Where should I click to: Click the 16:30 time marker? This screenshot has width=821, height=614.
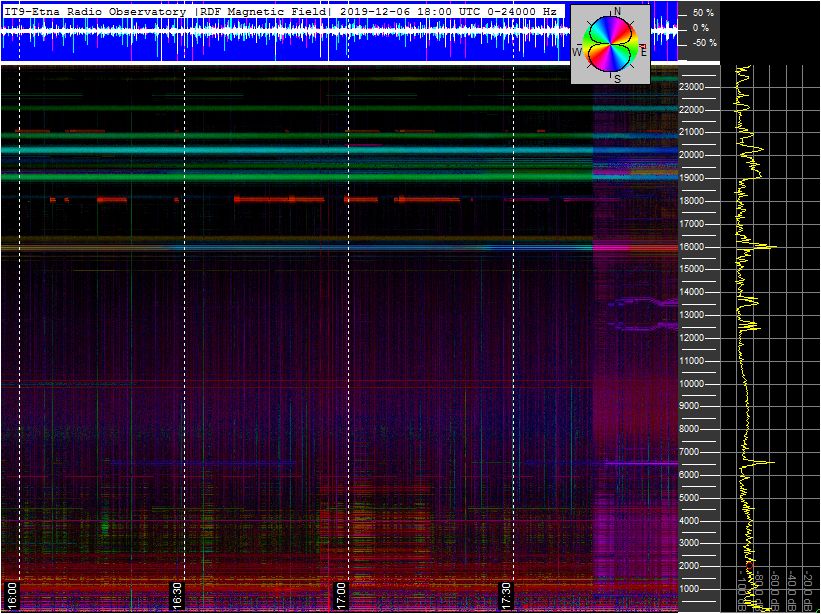click(177, 595)
